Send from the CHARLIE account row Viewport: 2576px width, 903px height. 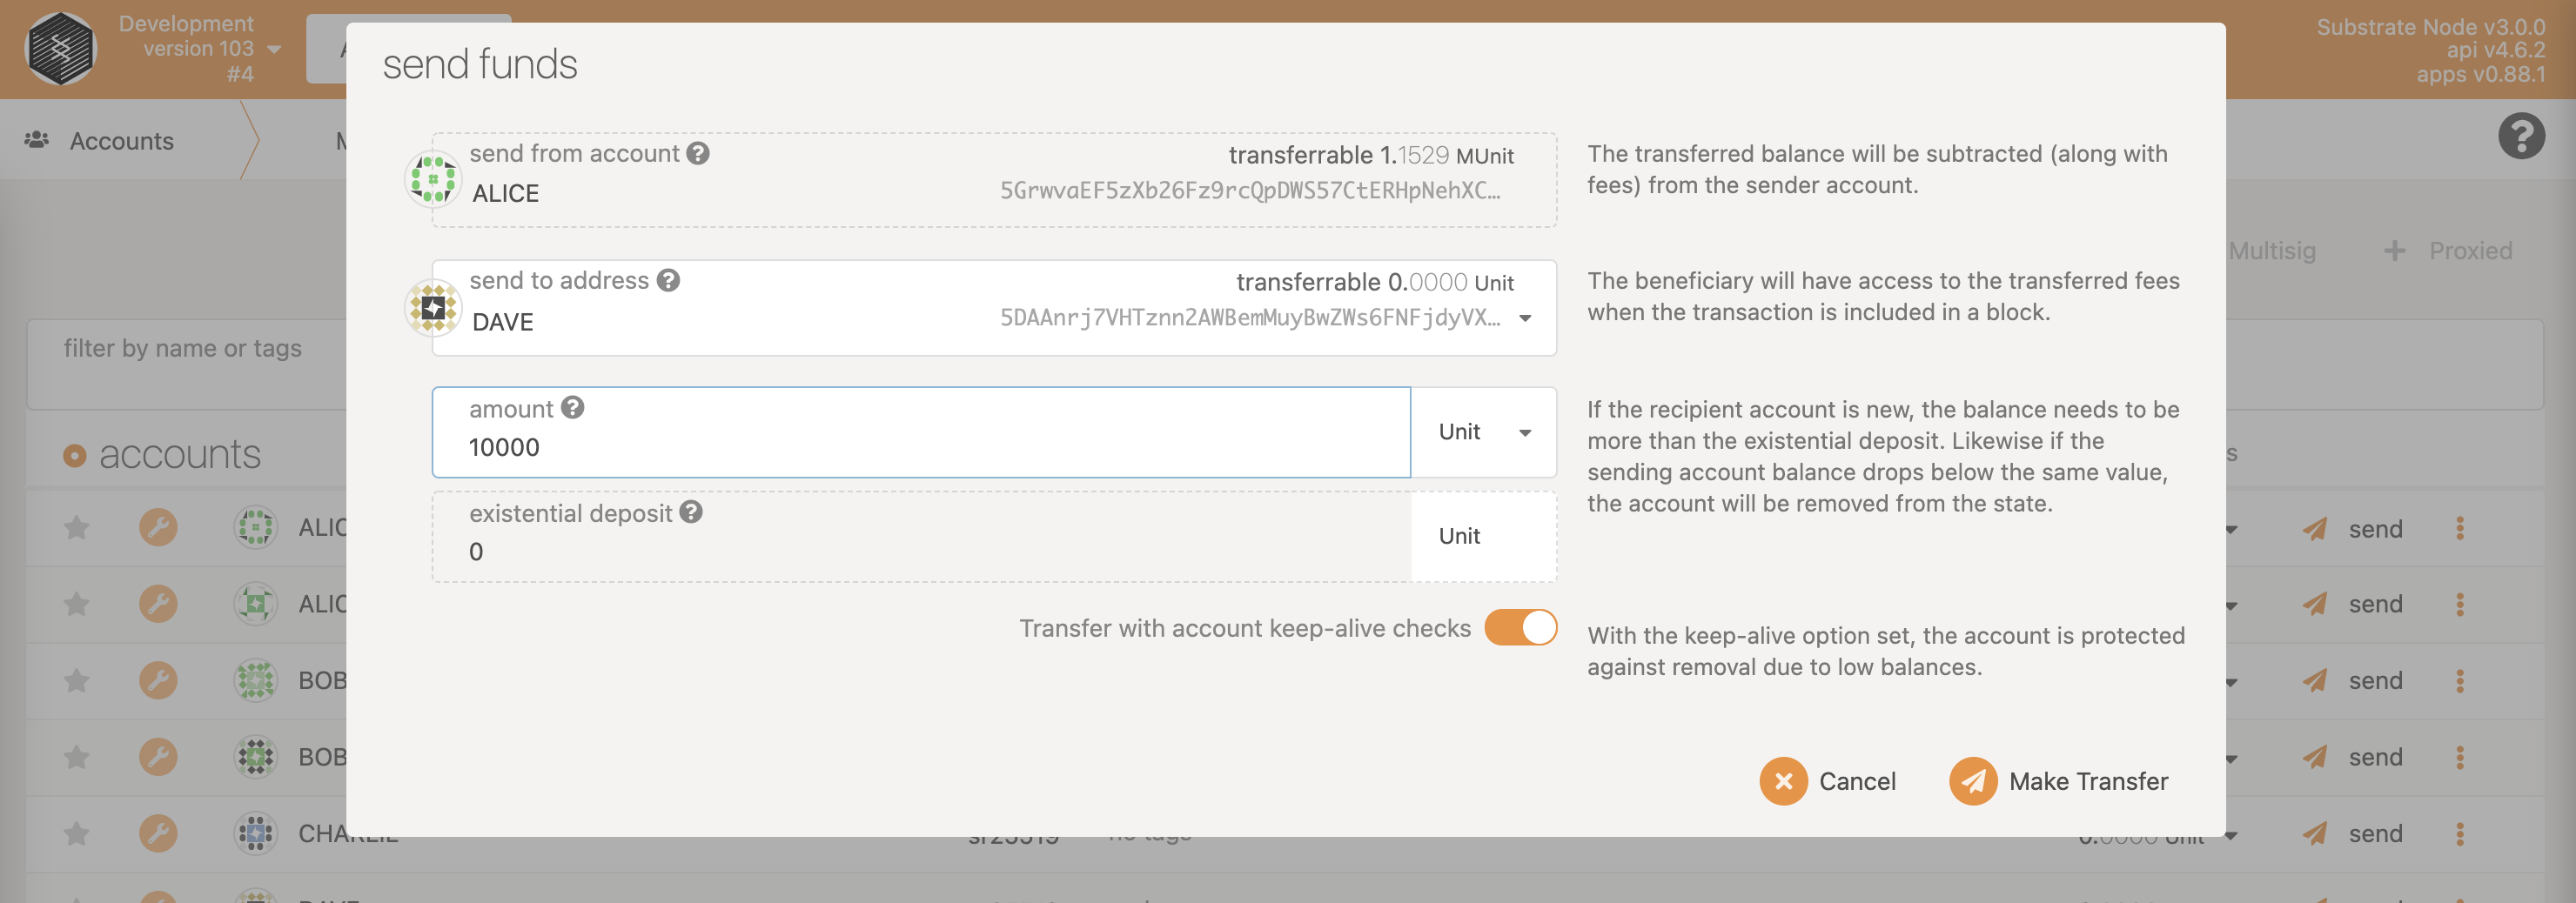tap(2353, 833)
